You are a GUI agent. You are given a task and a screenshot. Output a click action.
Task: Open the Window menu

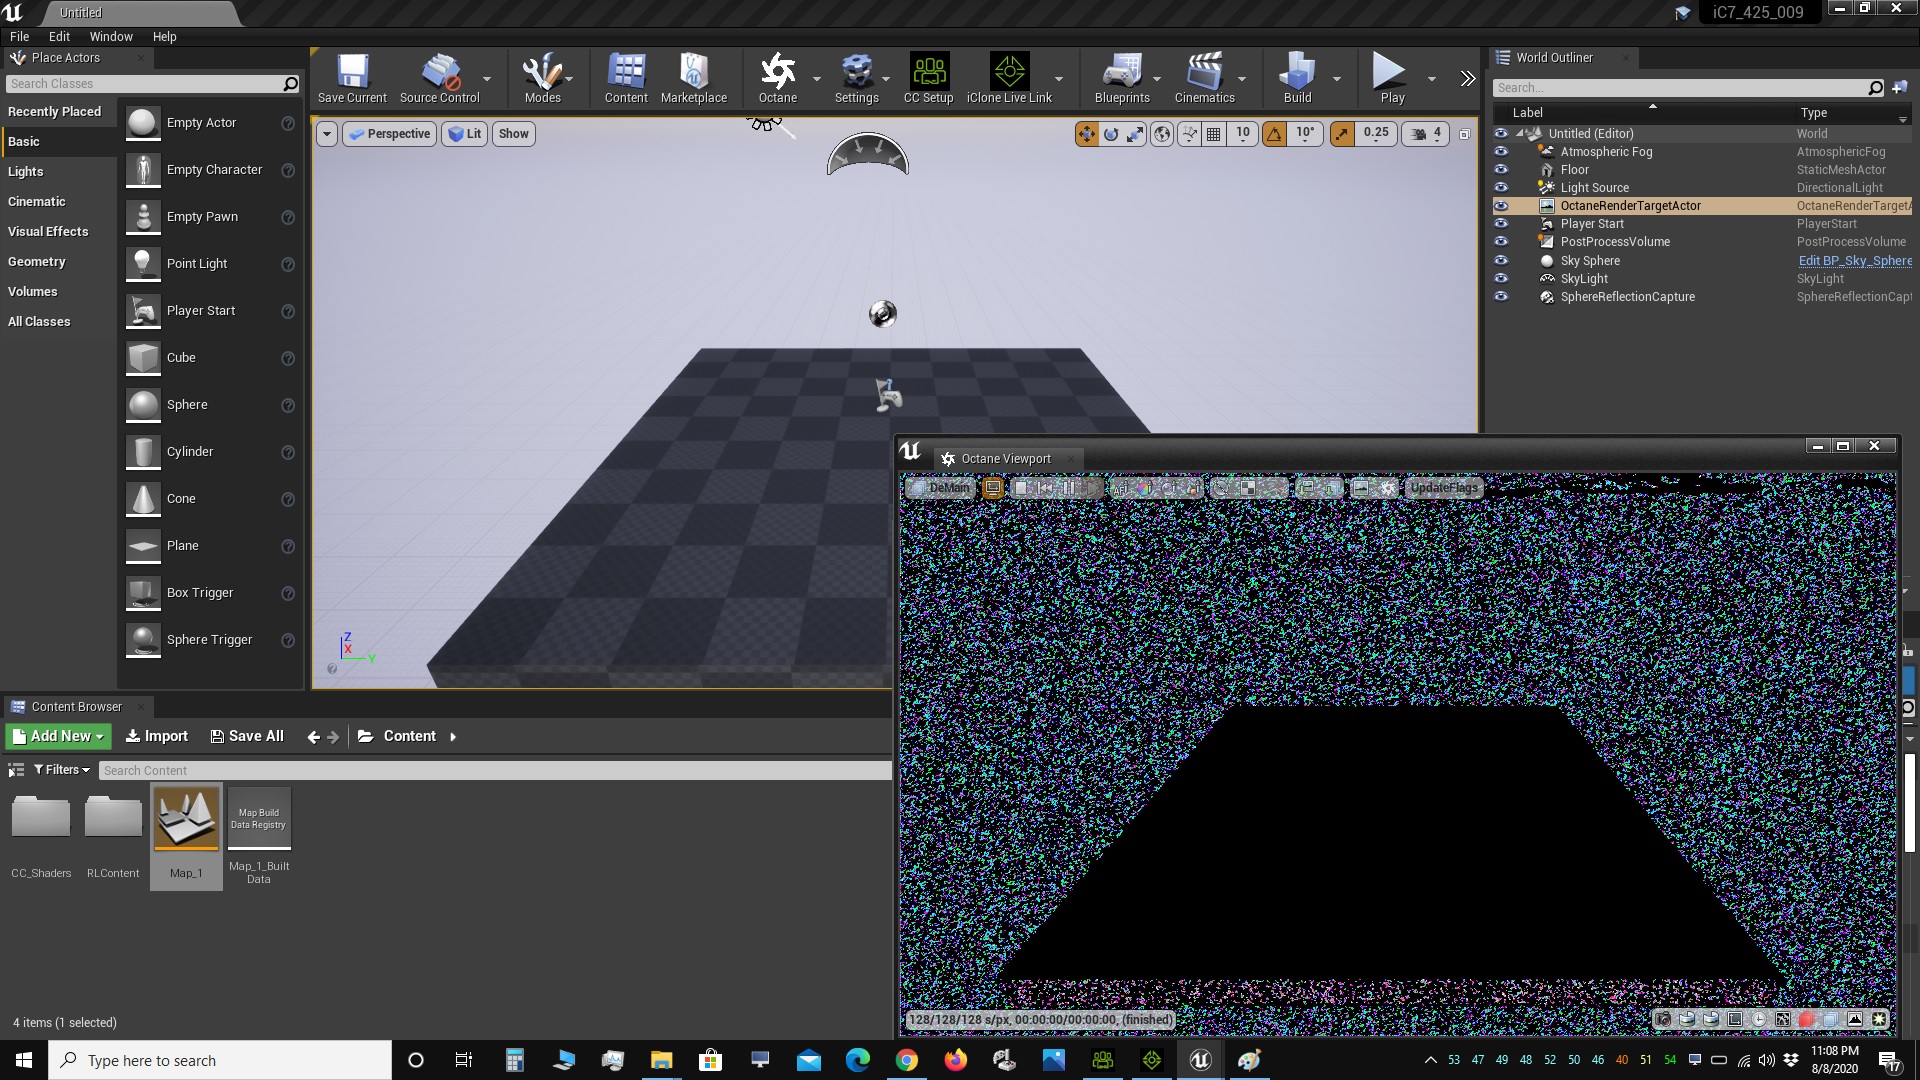click(111, 36)
